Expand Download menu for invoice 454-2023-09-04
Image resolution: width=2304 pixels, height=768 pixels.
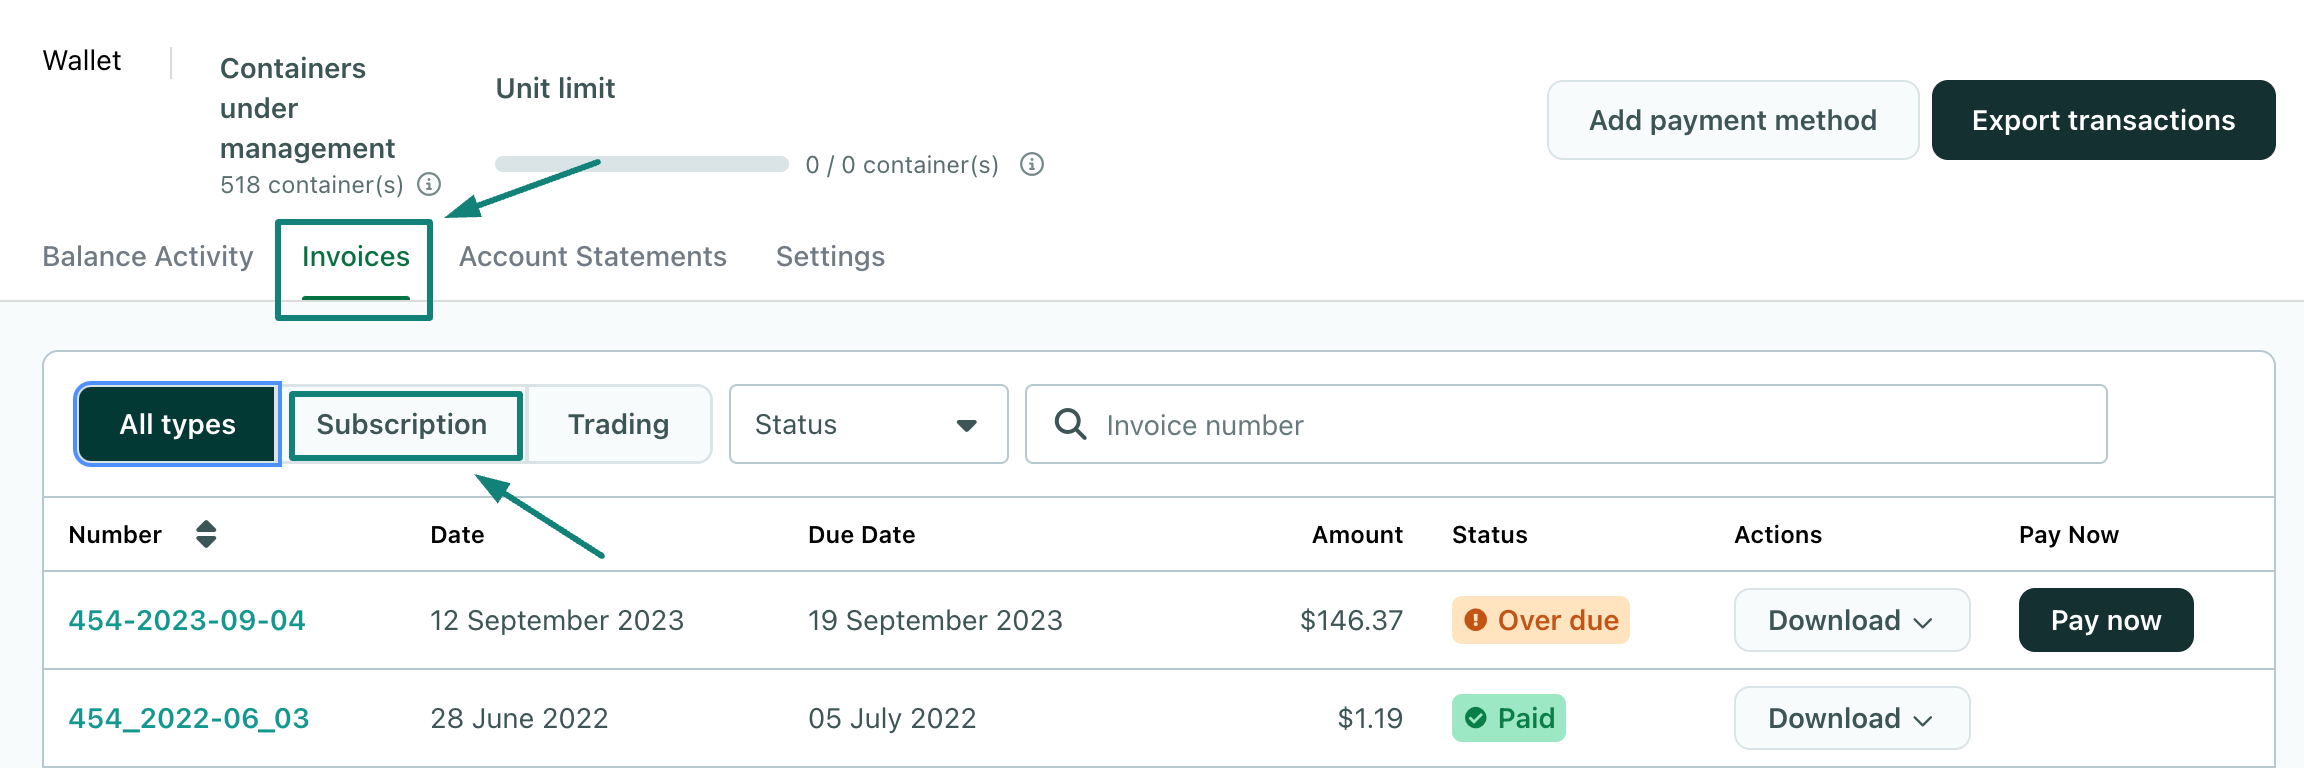pos(1851,620)
